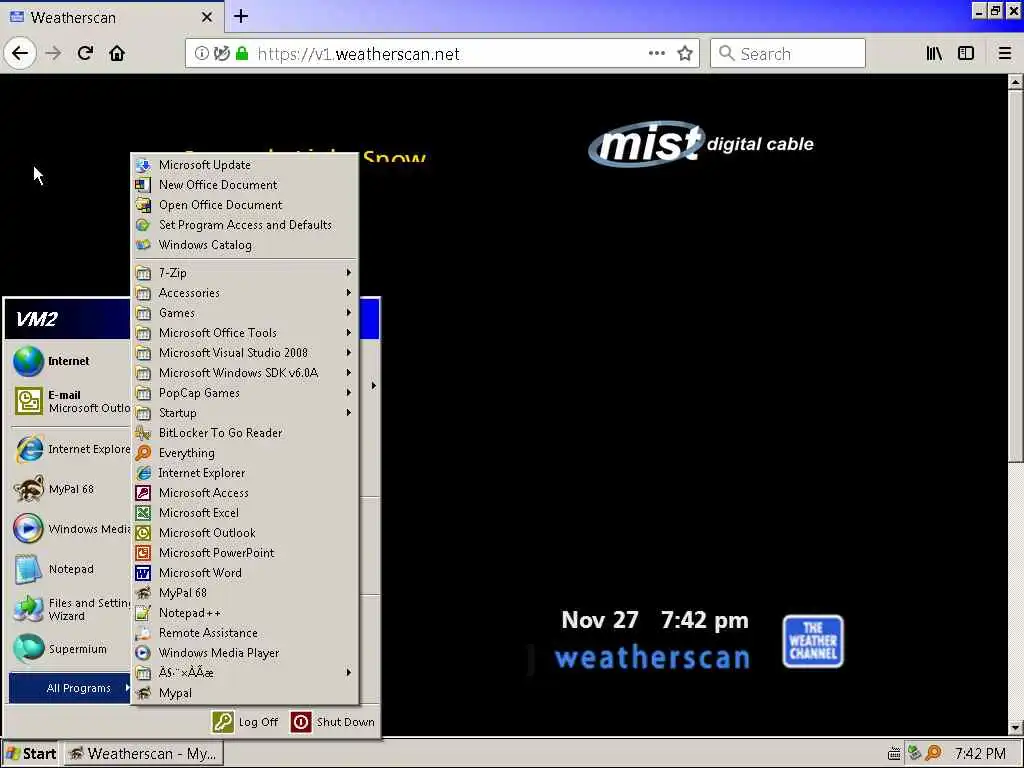Open a new browser tab with plus
This screenshot has width=1024, height=768.
pos(240,16)
